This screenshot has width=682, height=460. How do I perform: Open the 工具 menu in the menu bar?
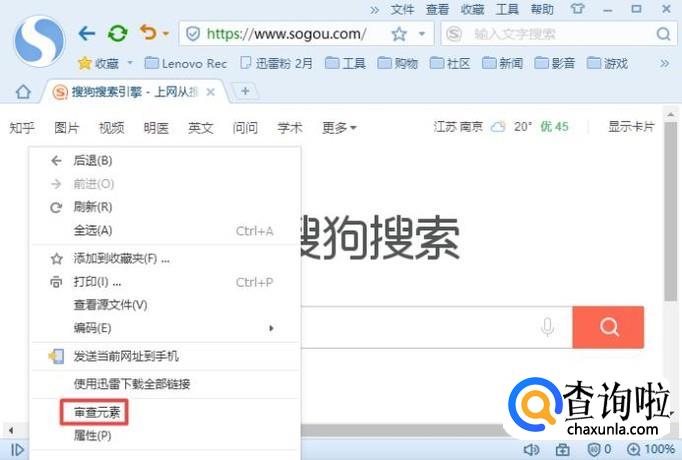[x=507, y=9]
